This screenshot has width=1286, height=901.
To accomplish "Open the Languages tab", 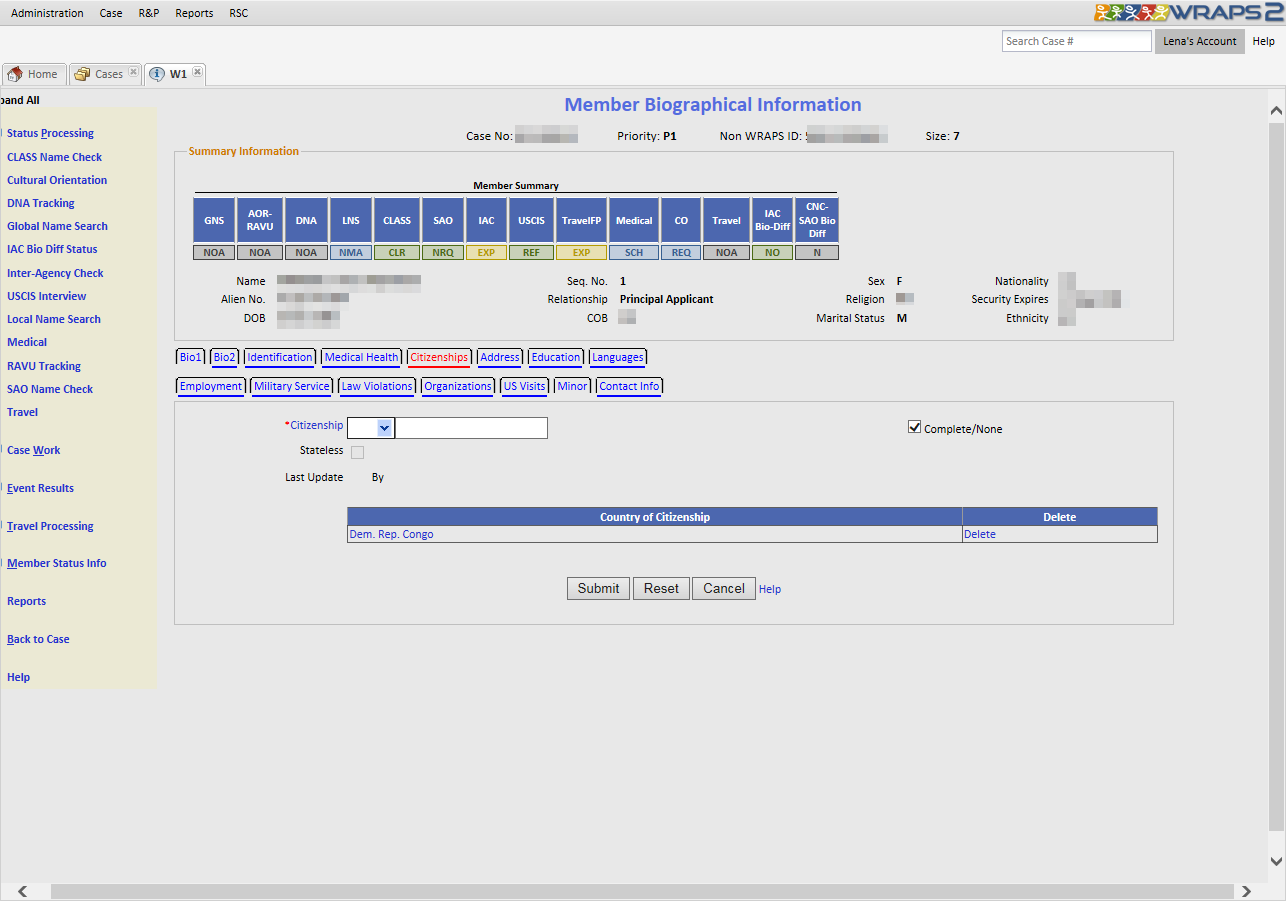I will point(618,357).
